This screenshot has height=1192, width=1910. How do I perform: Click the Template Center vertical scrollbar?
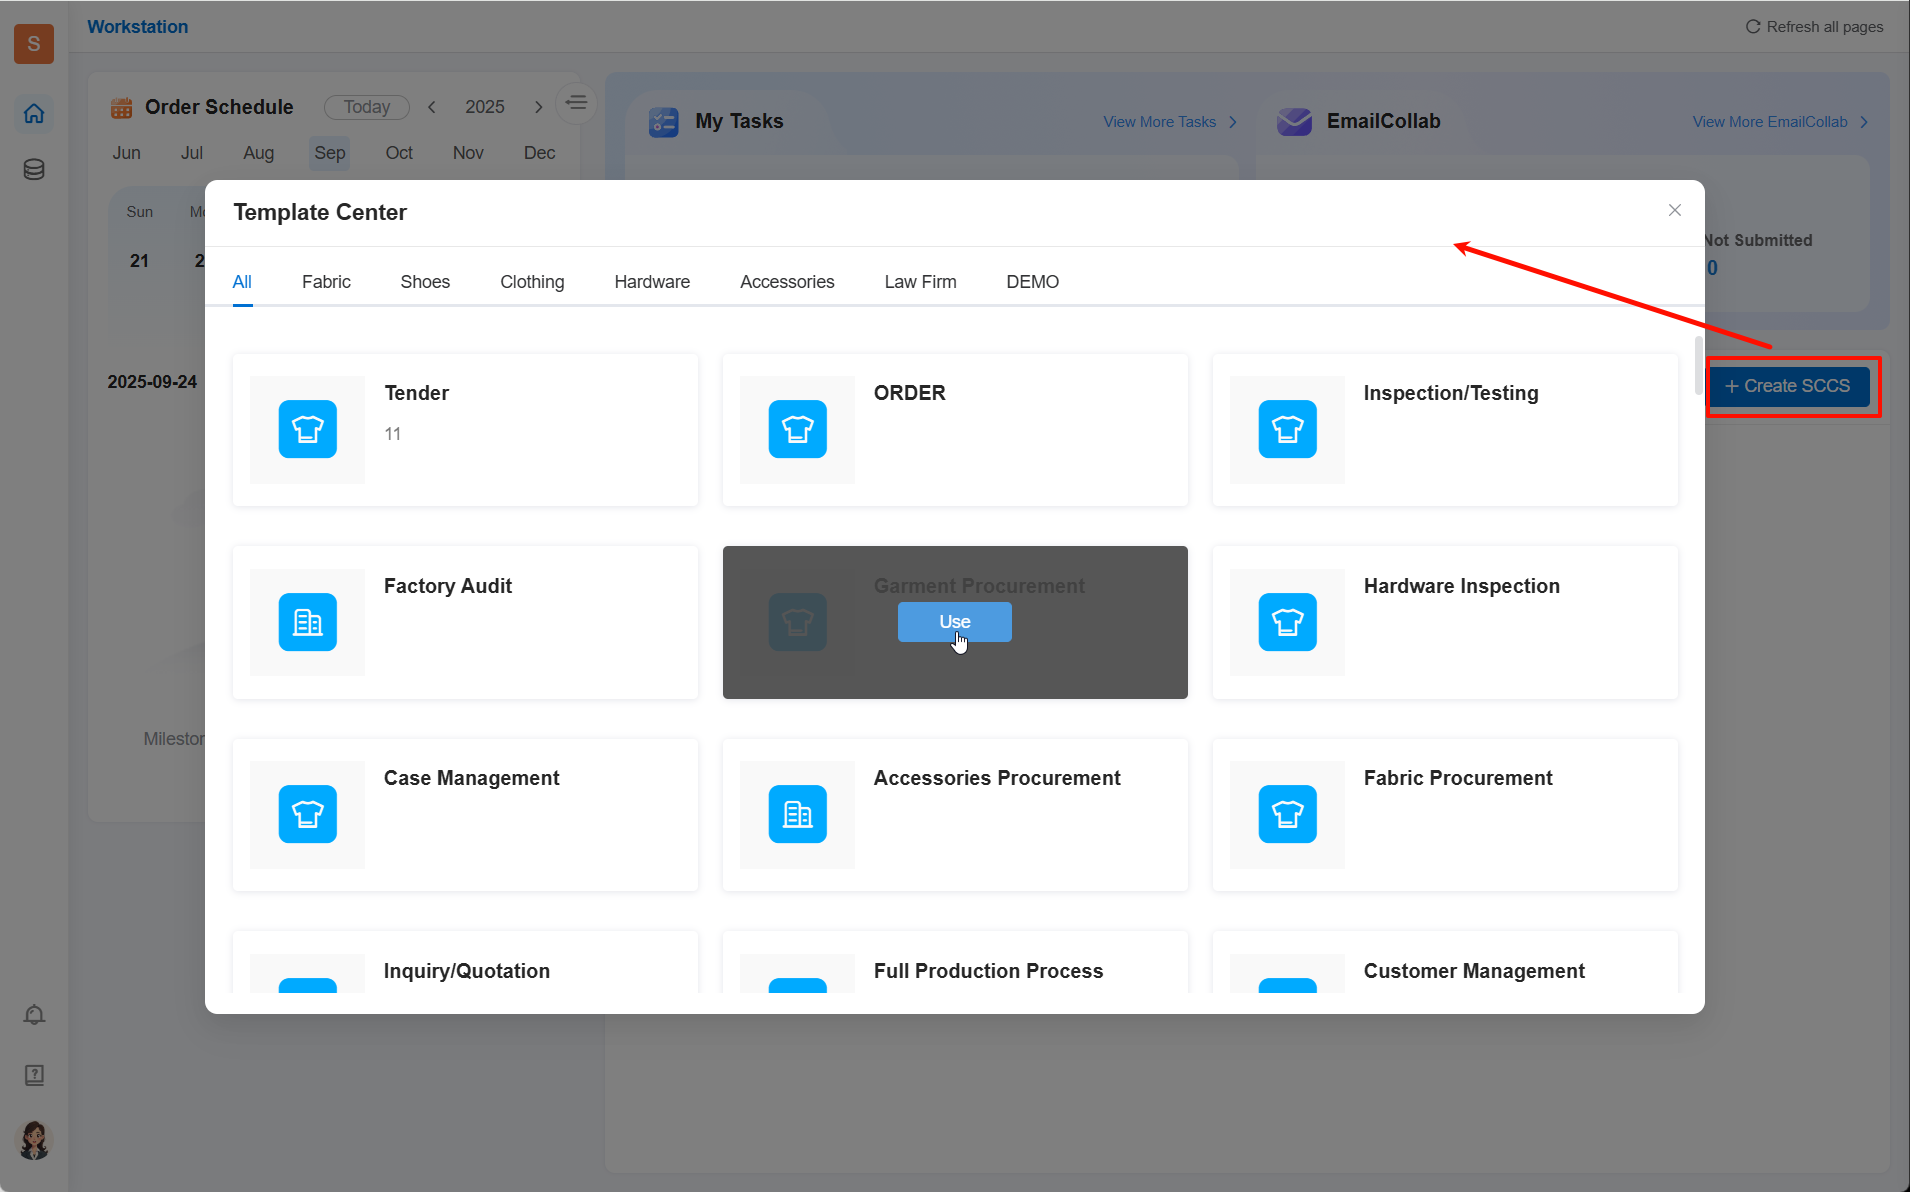[x=1697, y=366]
